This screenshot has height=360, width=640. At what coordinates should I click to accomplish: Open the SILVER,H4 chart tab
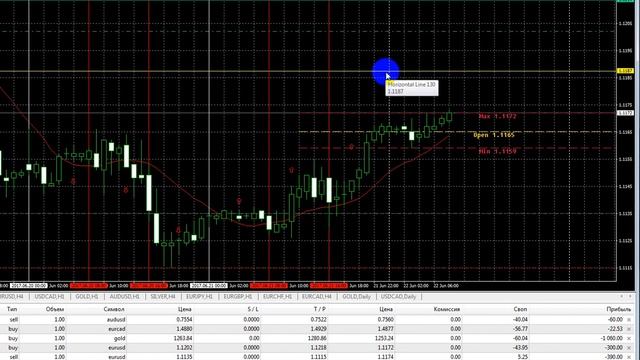163,297
